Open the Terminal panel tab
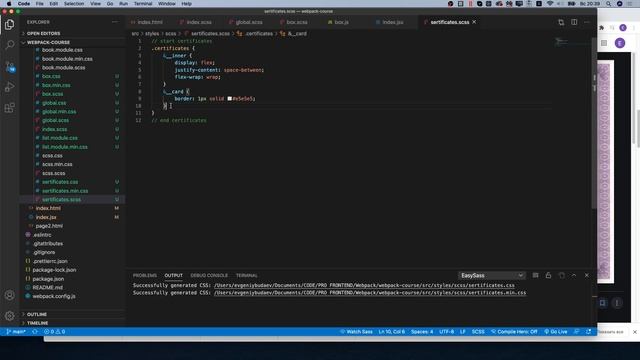Screen dimensions: 640x360 click(247, 276)
